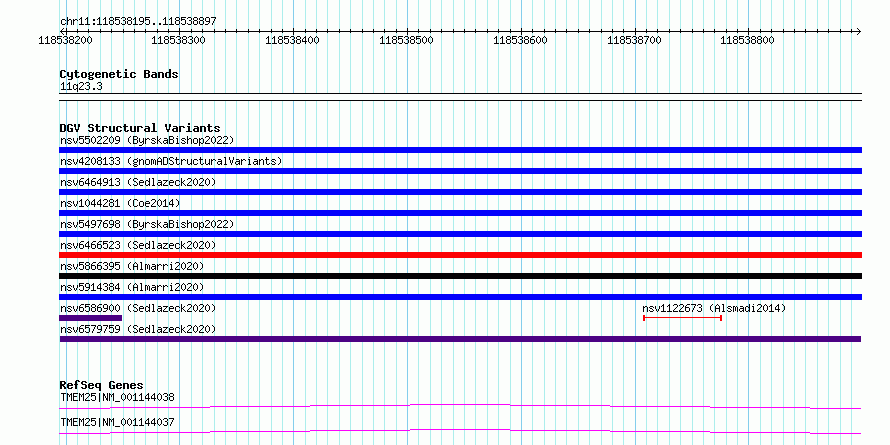This screenshot has width=890, height=445.
Task: Click the nsv6464913 (Sedlazeck2020) label
Action: 138,182
